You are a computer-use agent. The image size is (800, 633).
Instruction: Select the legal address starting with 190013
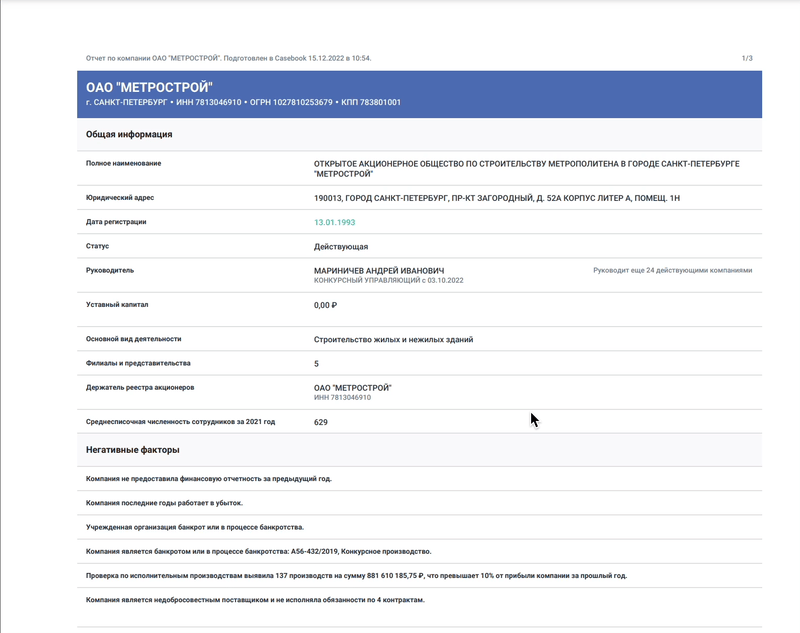pos(497,198)
